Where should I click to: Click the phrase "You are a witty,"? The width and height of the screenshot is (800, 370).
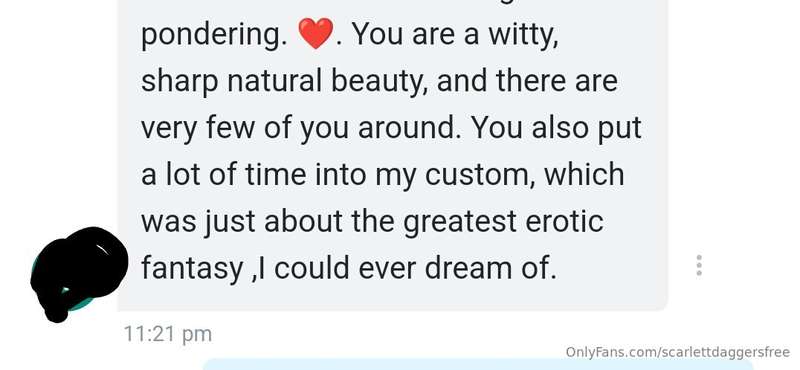(x=455, y=35)
